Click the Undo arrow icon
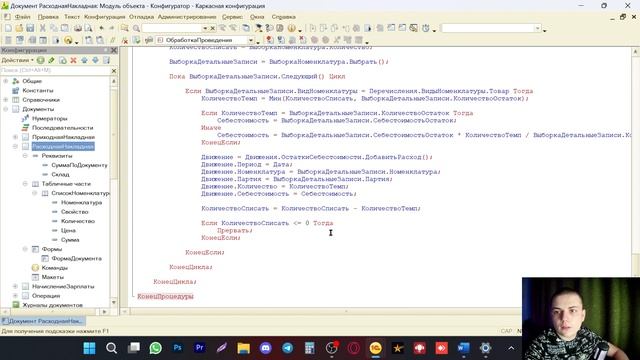 101,28
